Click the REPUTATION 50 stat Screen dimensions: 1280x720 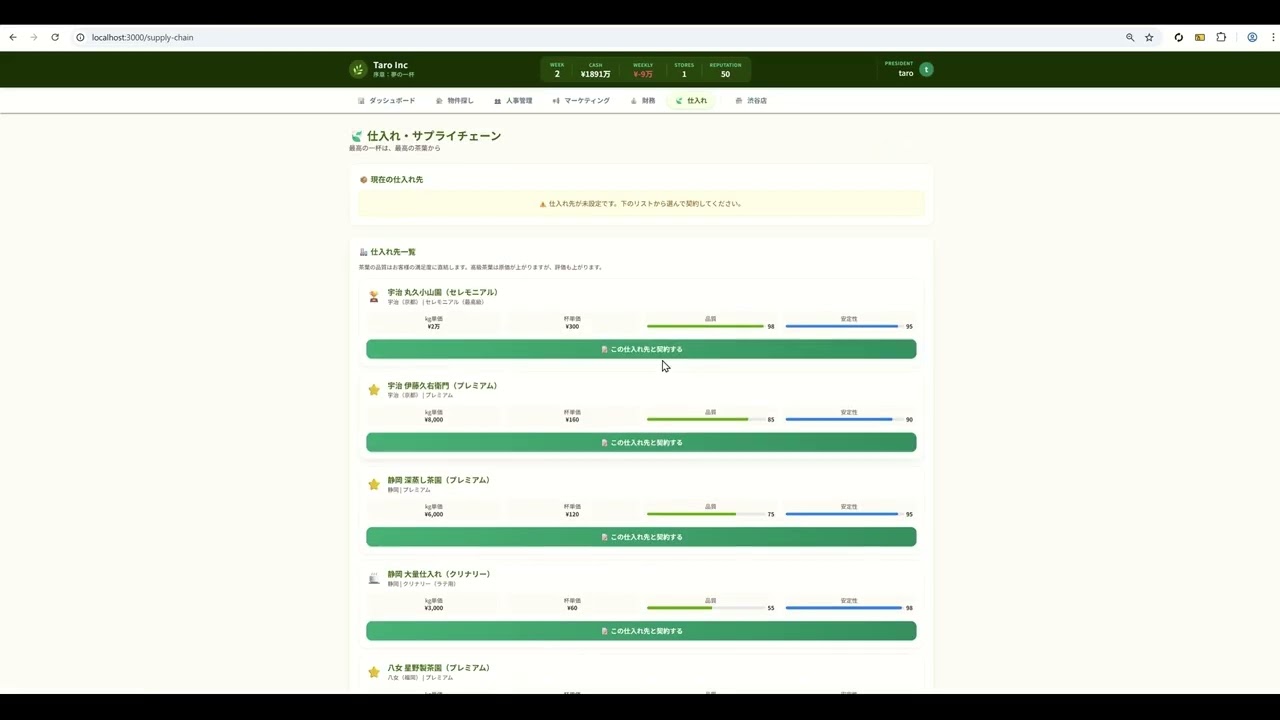[x=725, y=70]
